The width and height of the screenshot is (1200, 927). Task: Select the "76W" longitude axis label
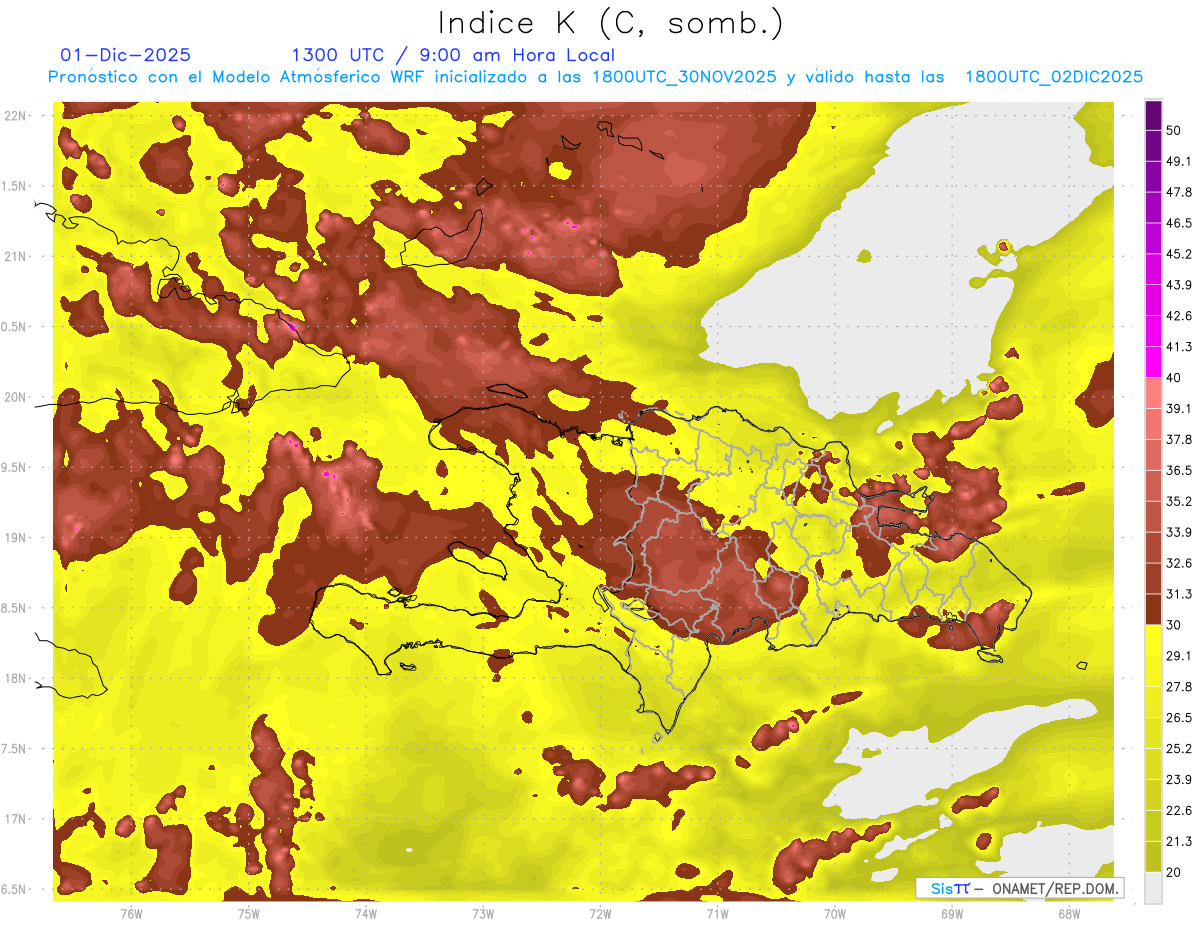tap(131, 914)
